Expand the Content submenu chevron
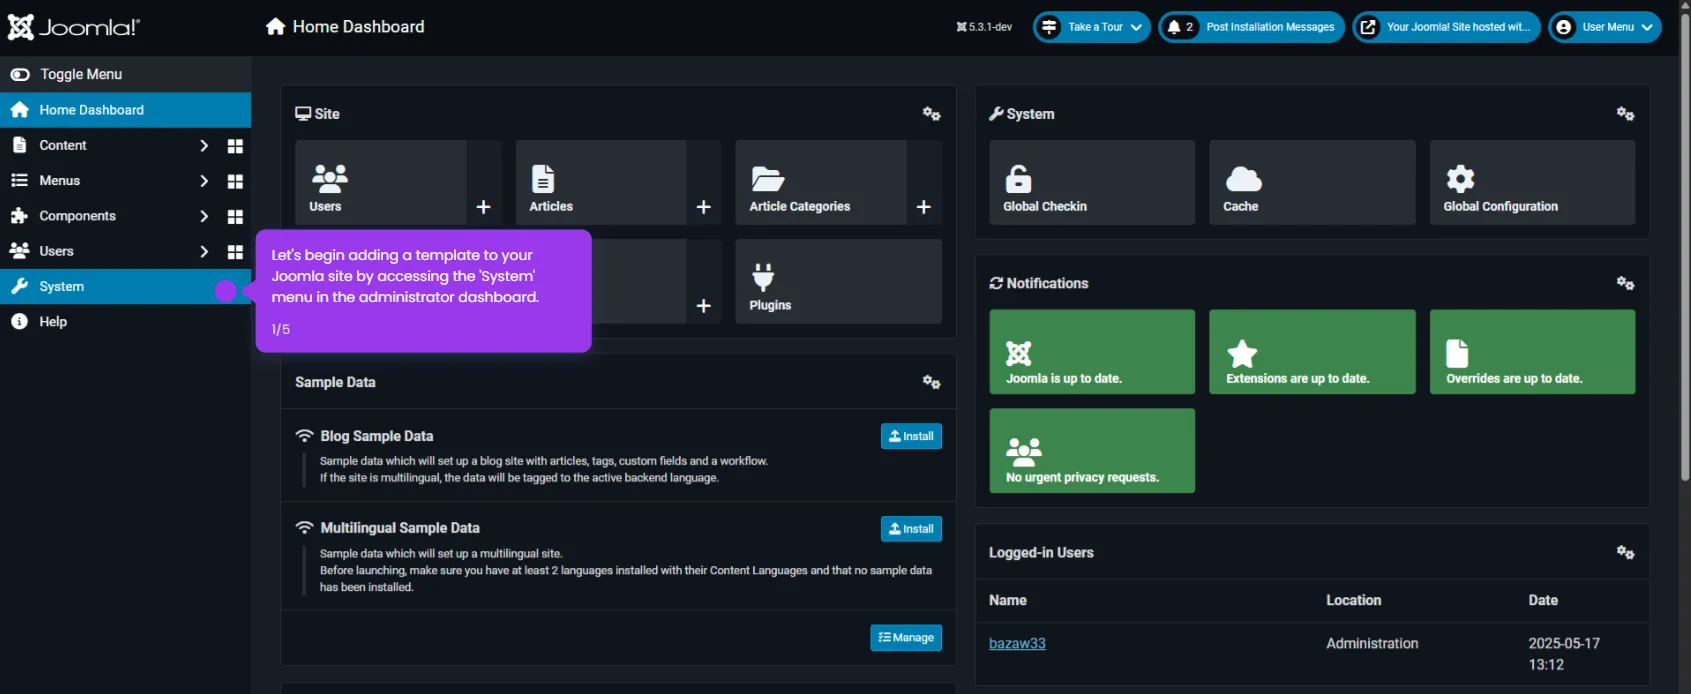 [x=204, y=146]
